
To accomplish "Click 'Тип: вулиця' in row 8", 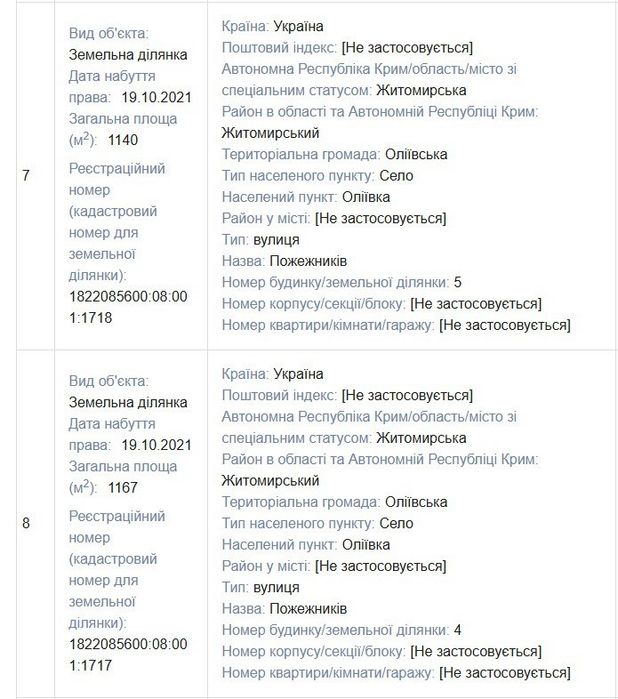I will coord(260,587).
